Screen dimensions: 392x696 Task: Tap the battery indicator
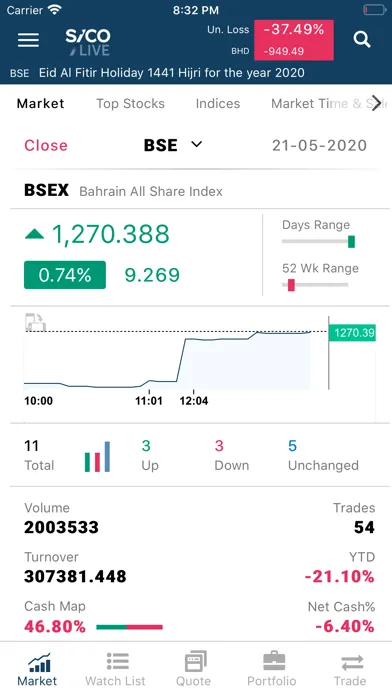(375, 10)
